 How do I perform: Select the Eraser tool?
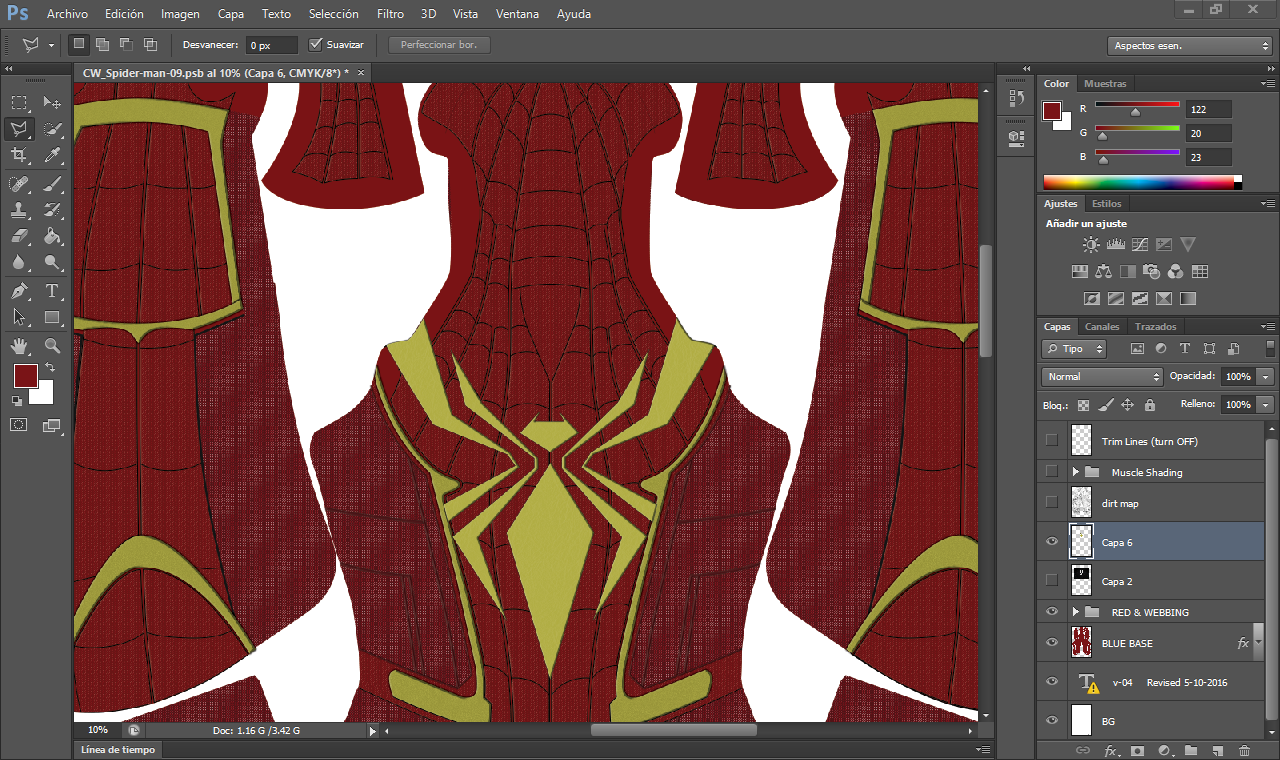point(19,236)
